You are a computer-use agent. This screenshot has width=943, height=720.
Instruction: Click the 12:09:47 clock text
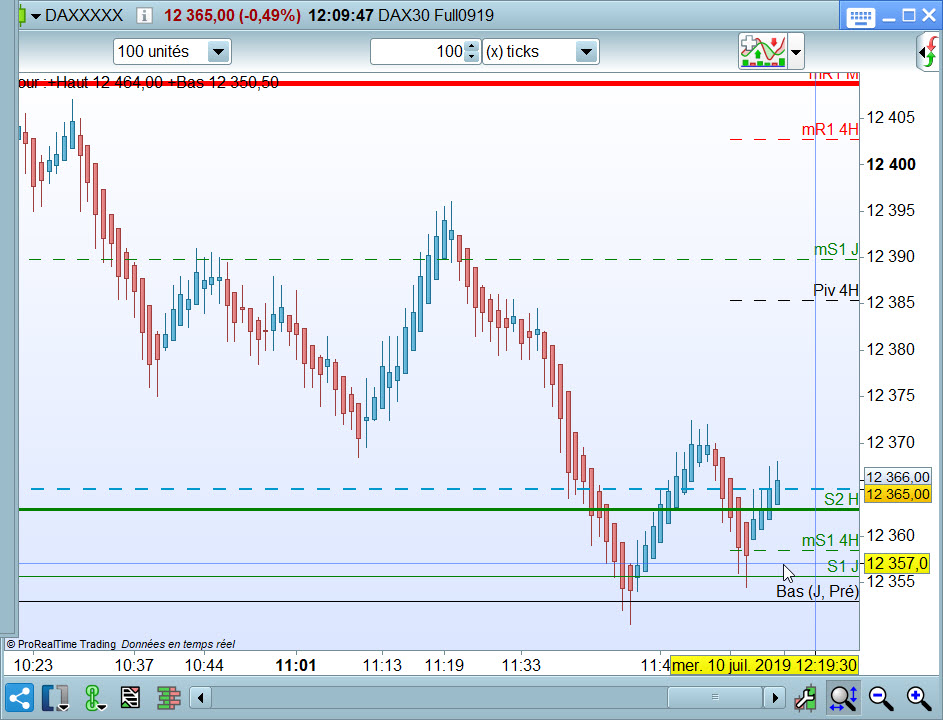[x=341, y=15]
